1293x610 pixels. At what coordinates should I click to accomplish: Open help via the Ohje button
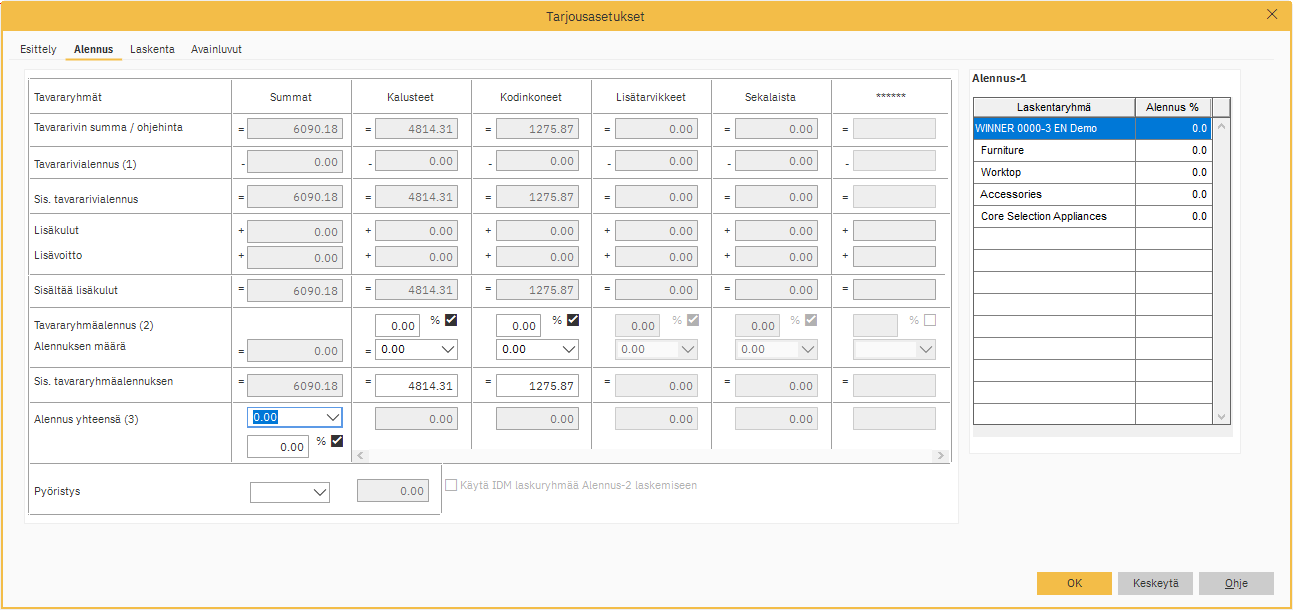pos(1236,583)
